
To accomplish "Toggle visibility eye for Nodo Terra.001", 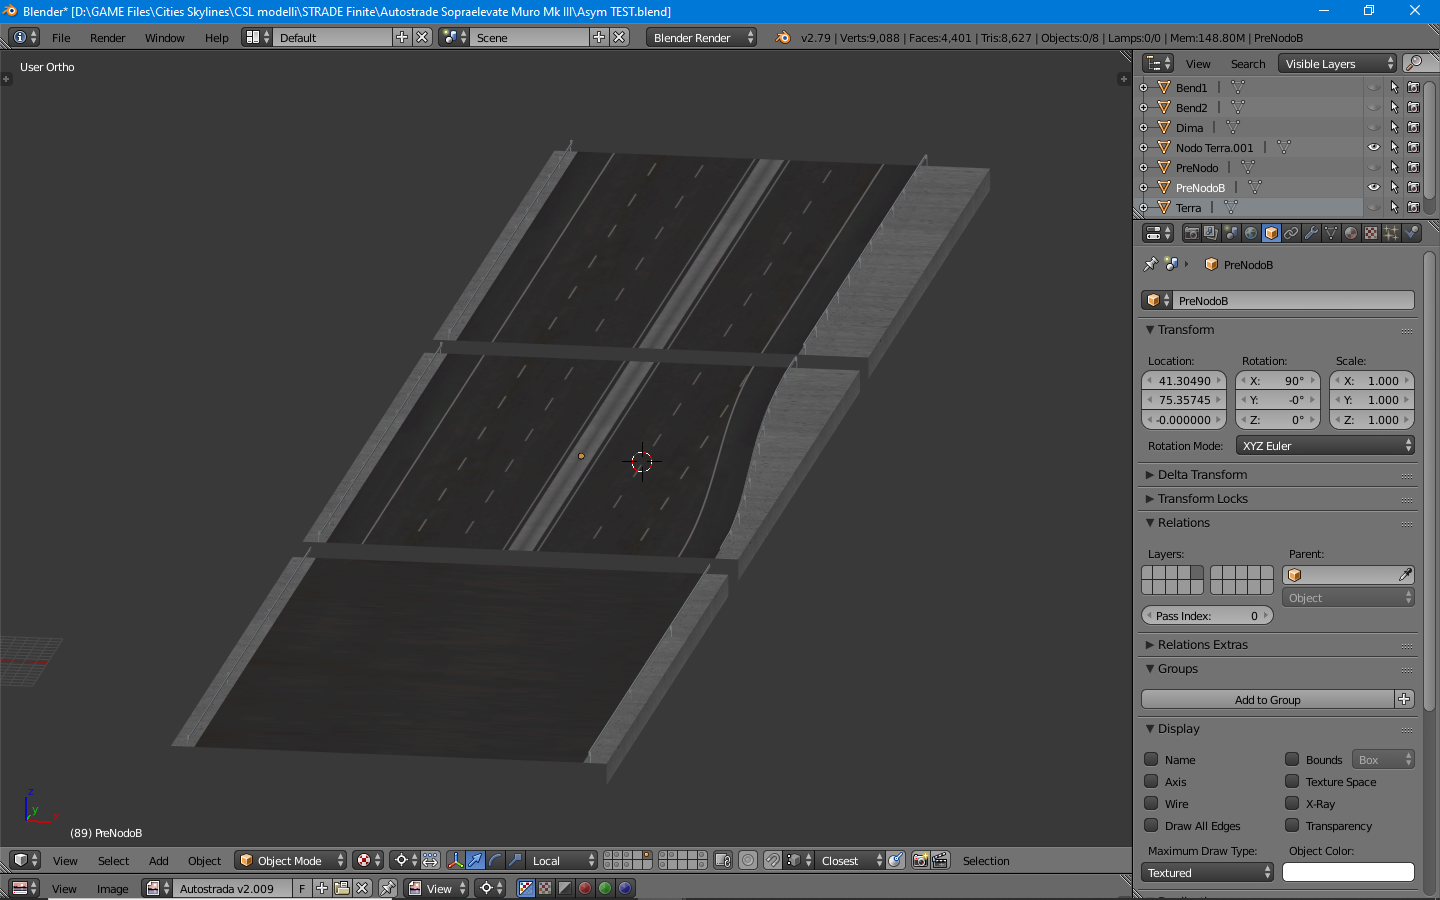I will coord(1374,148).
